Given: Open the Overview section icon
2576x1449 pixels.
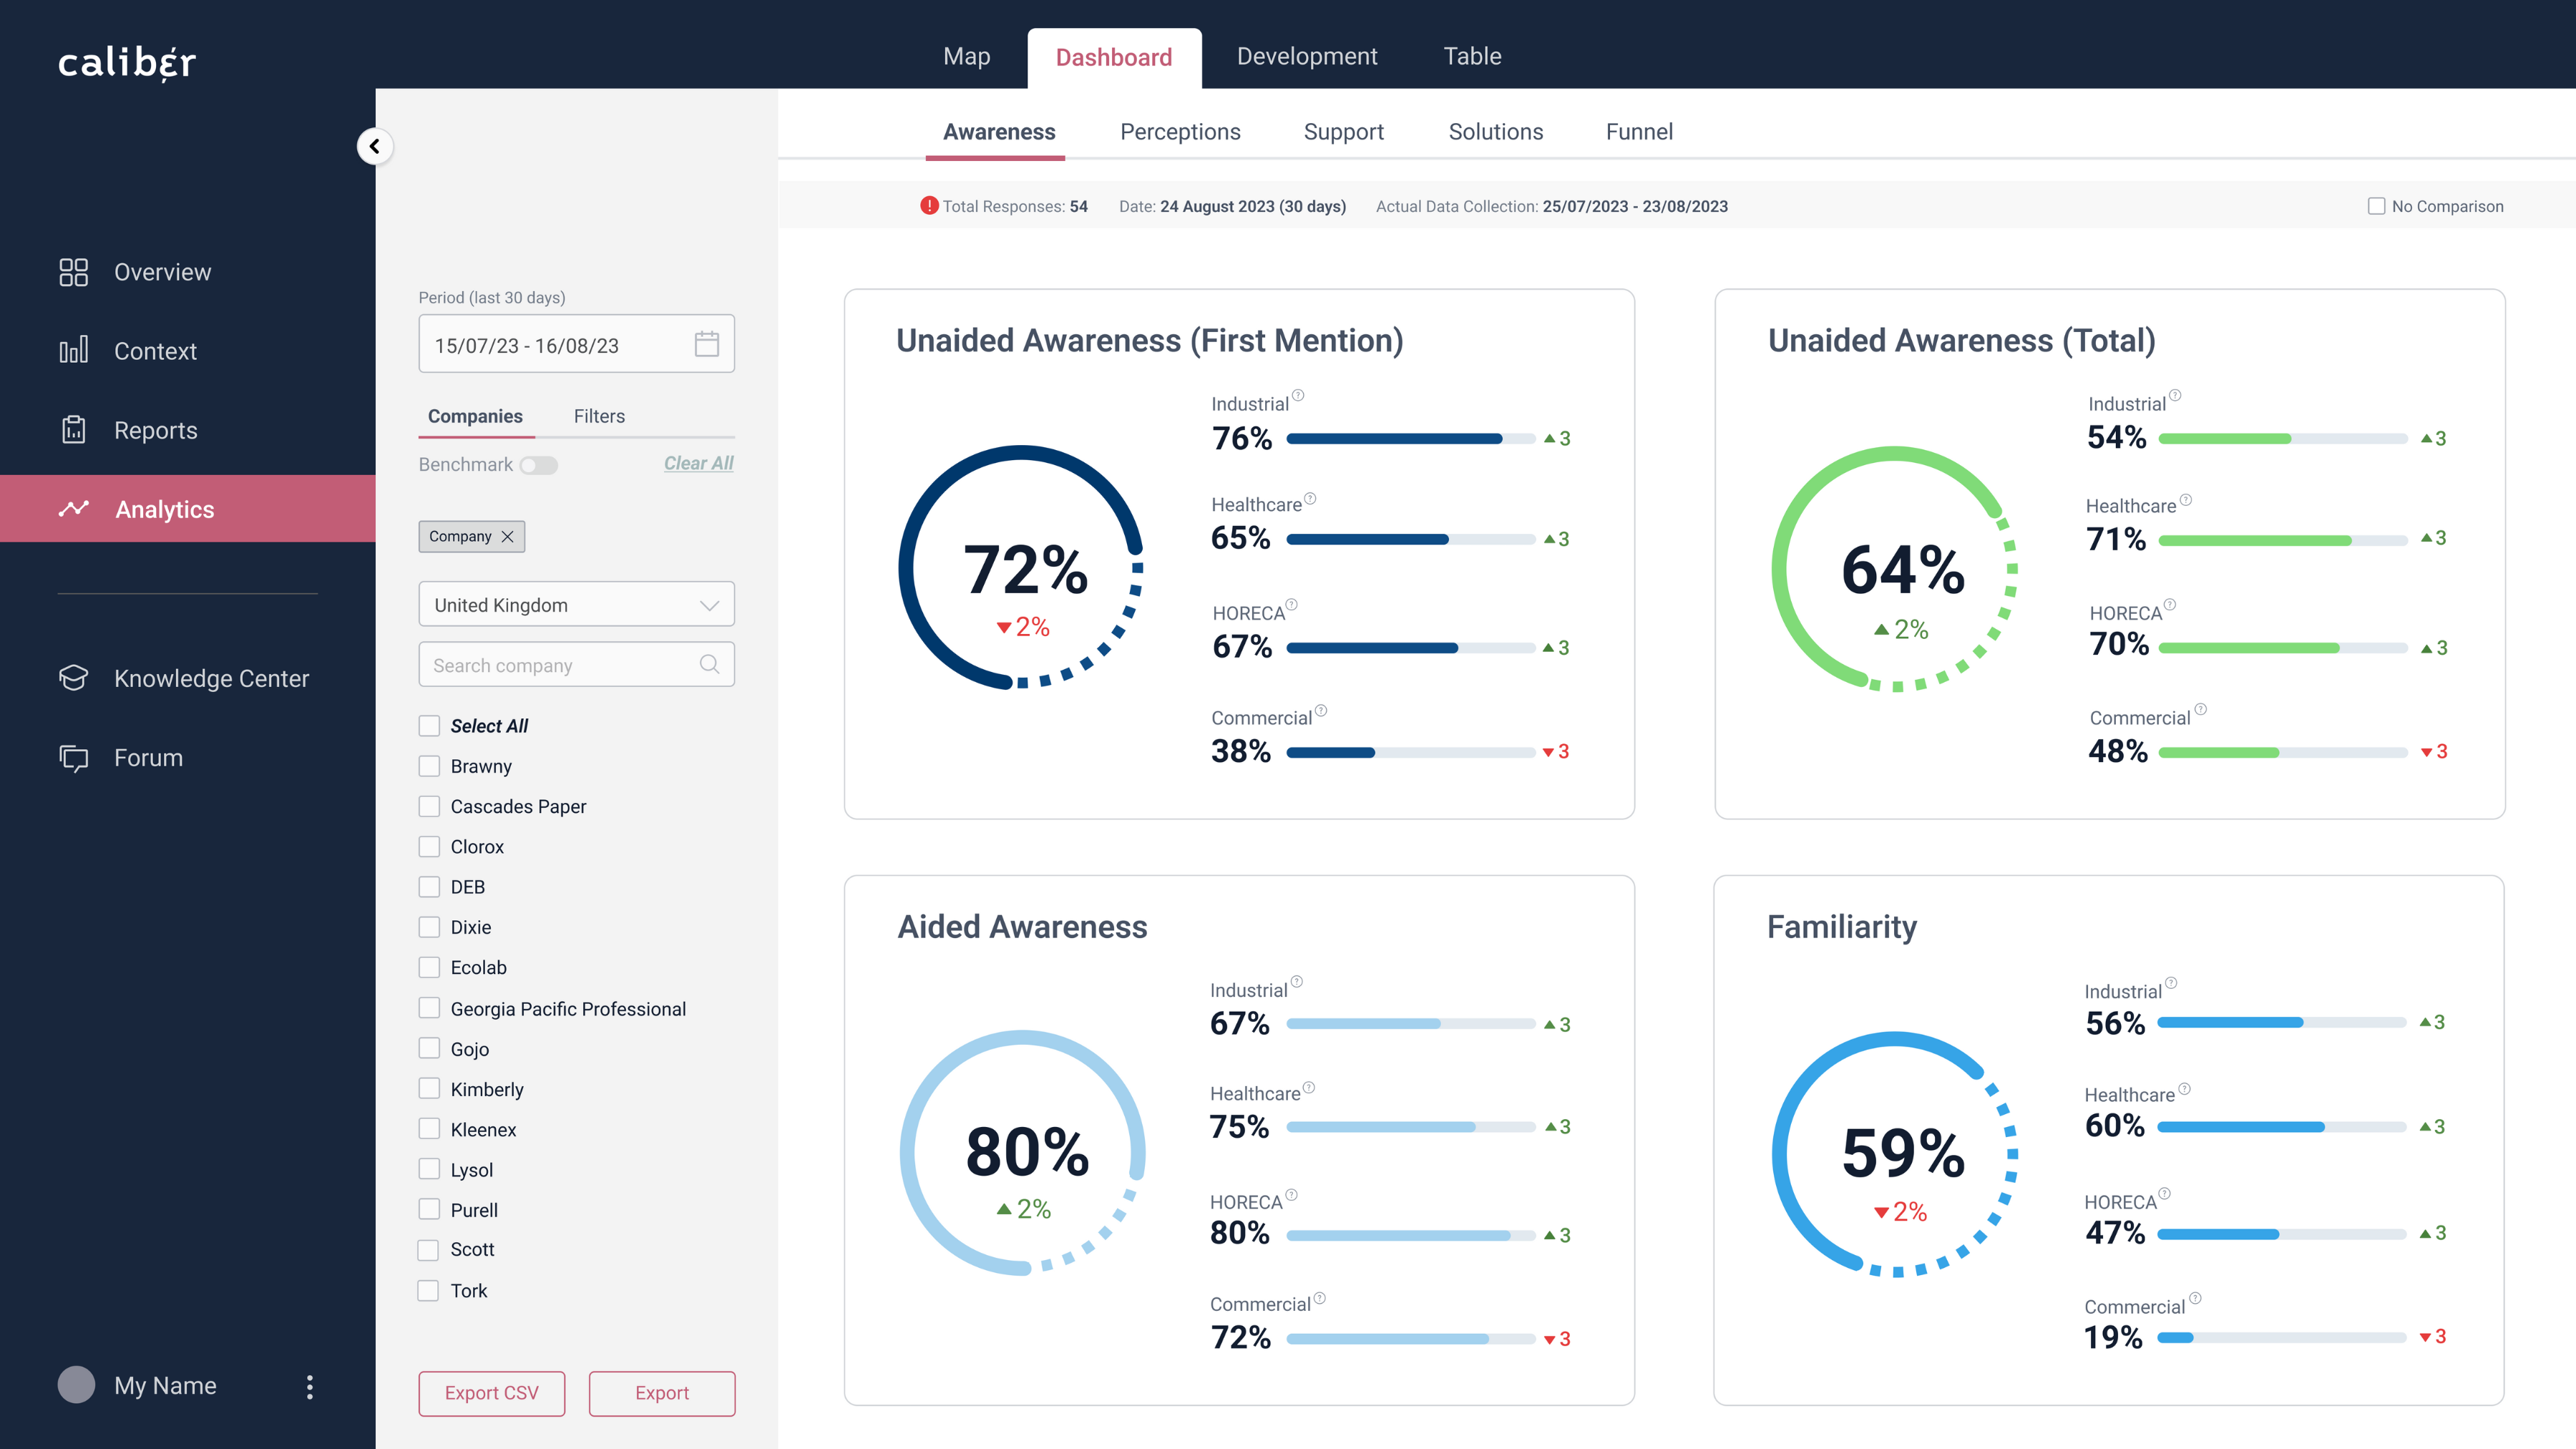Looking at the screenshot, I should coord(74,271).
